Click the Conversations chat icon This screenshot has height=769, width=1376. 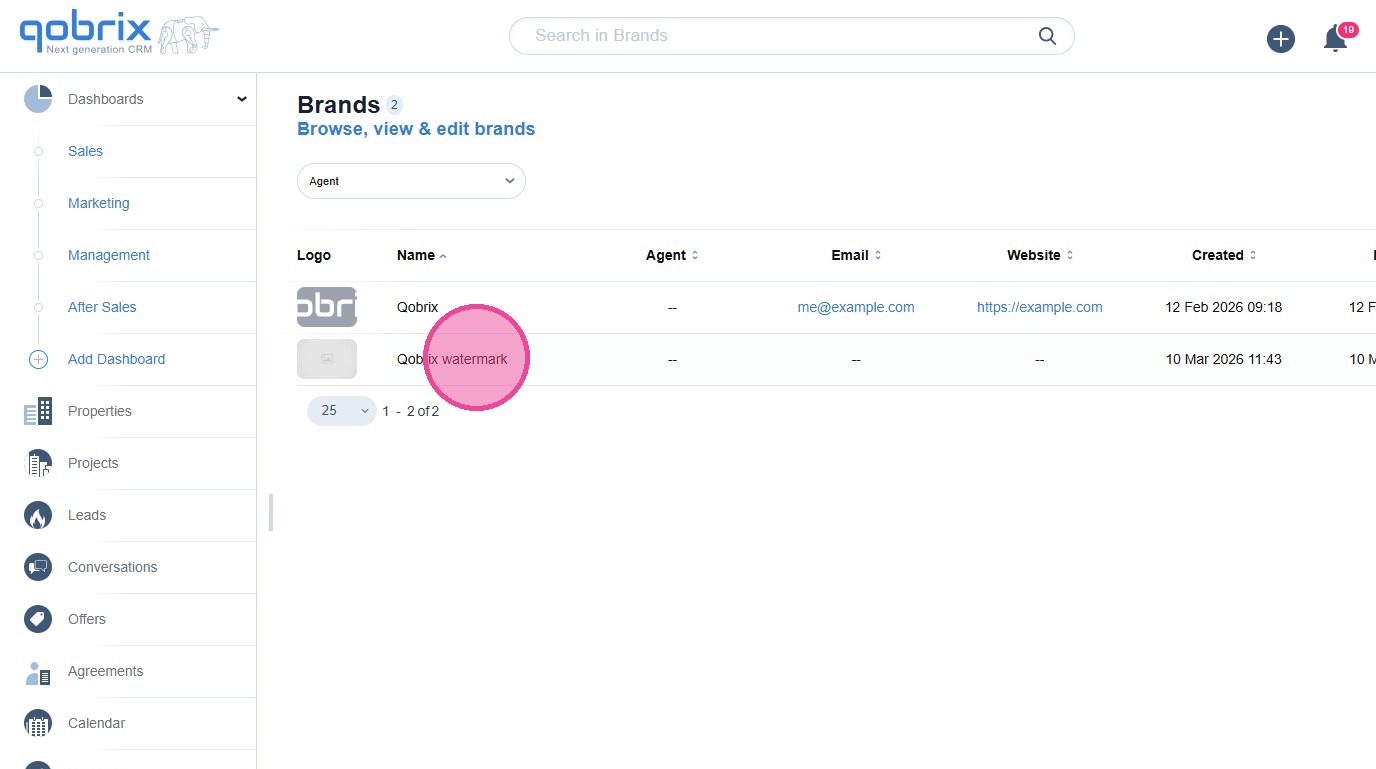(x=38, y=567)
